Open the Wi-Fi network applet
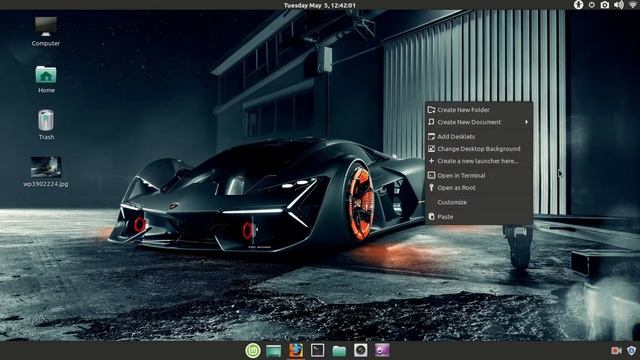This screenshot has width=640, height=360. [x=633, y=5]
